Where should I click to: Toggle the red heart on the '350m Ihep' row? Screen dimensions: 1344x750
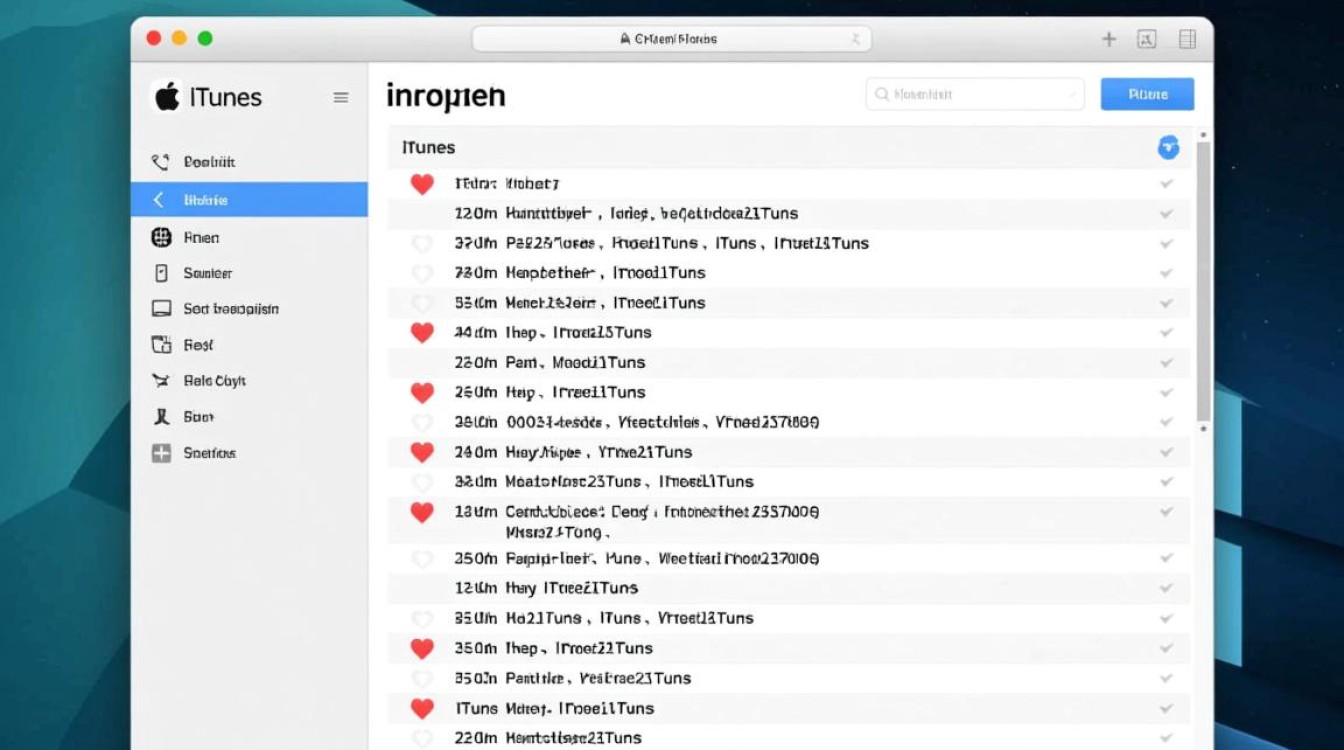pyautogui.click(x=422, y=648)
